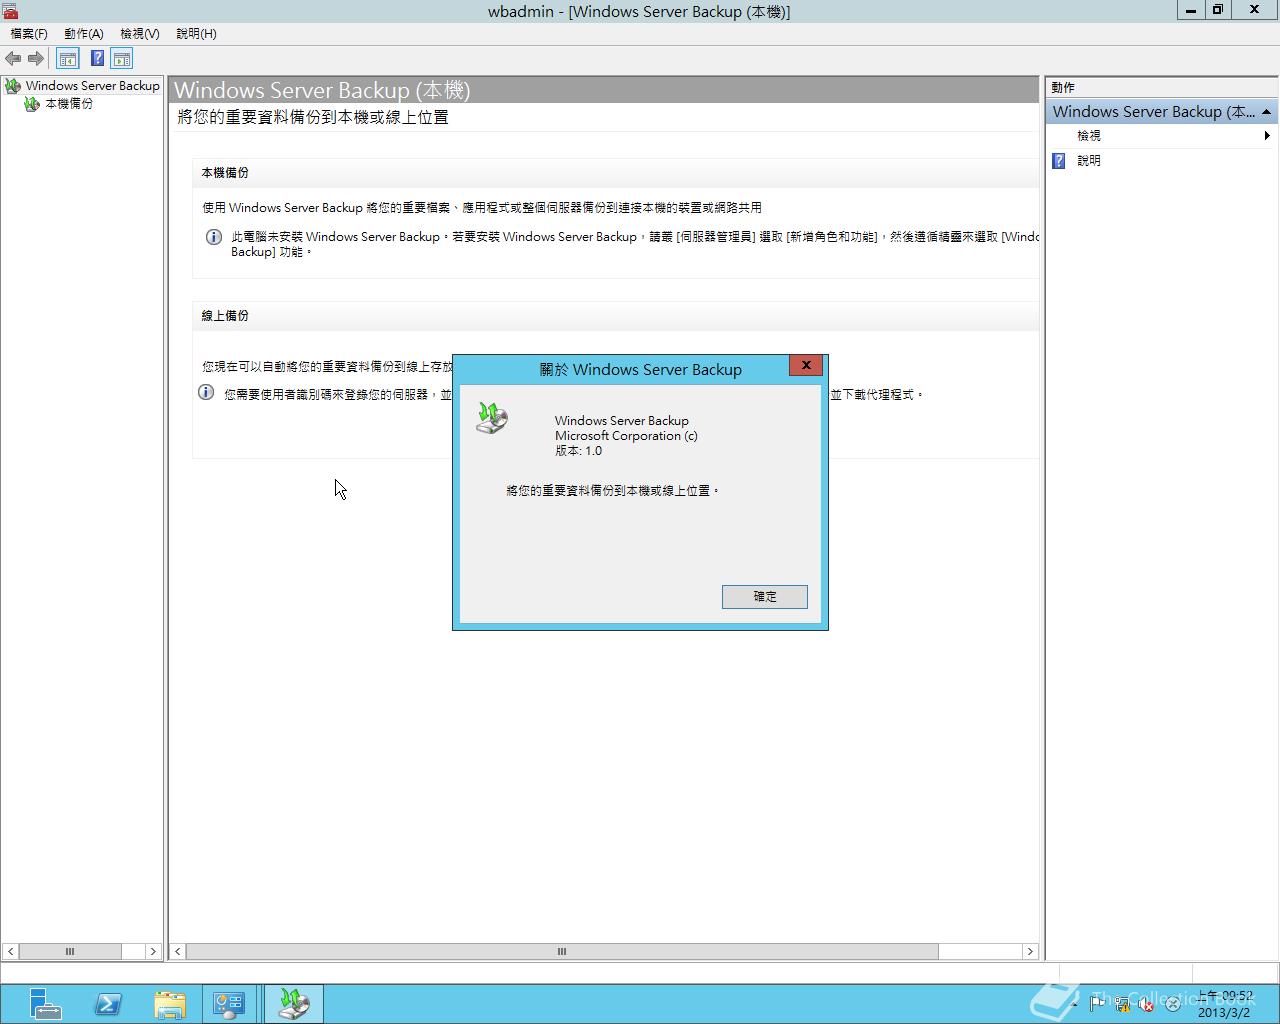Click the tree pane scroll right arrow

tap(153, 952)
